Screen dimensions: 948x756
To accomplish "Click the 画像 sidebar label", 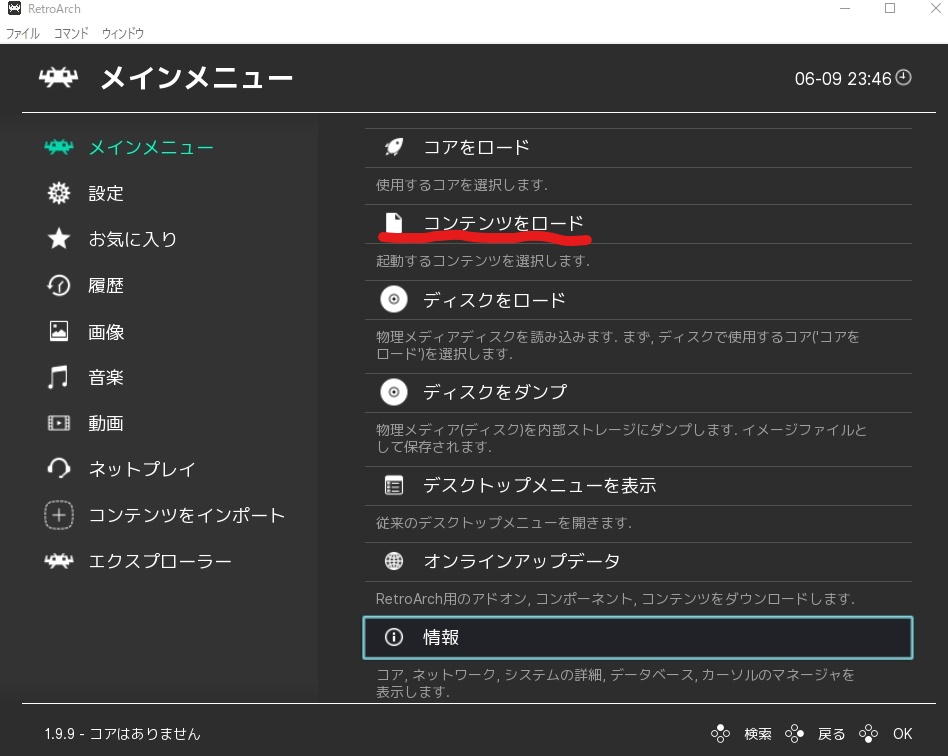I will point(106,332).
